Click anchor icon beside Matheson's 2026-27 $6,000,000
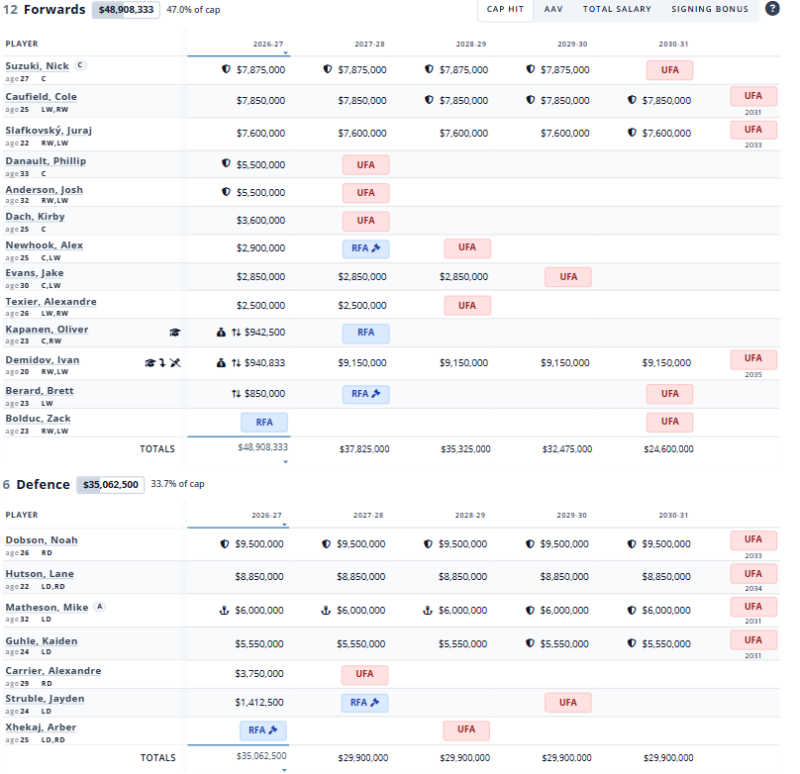Screen dimensions: 800x774 pyautogui.click(x=224, y=610)
